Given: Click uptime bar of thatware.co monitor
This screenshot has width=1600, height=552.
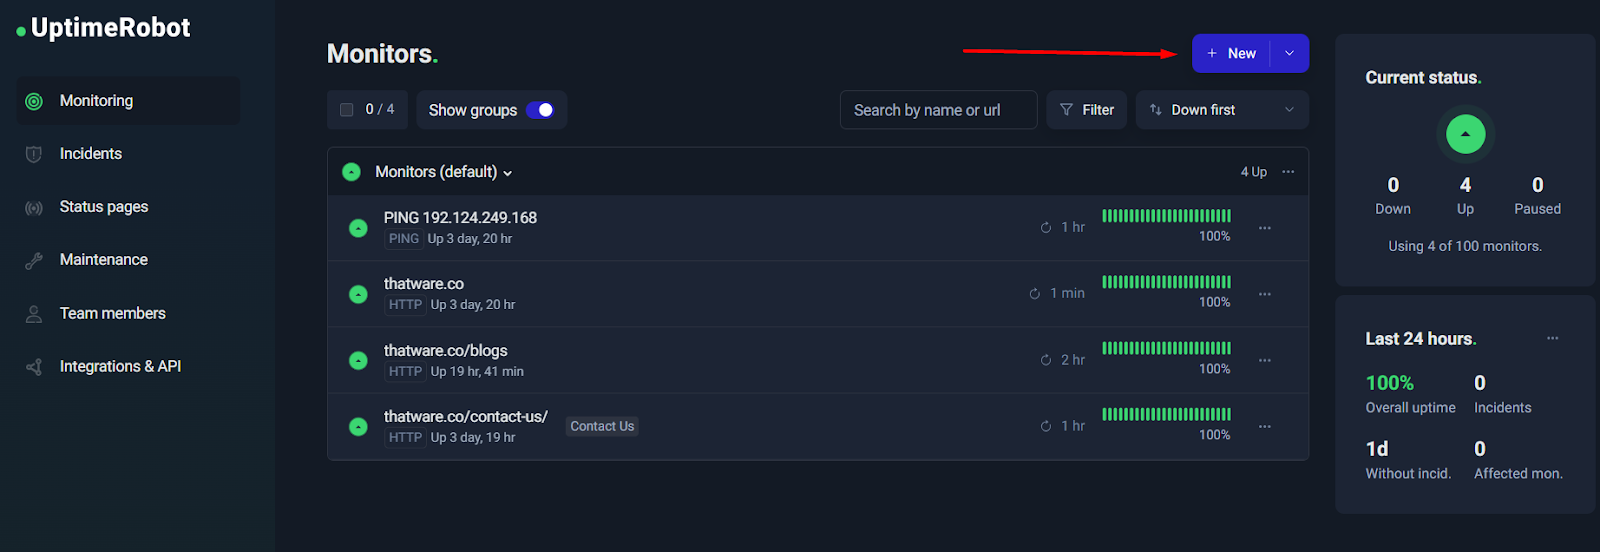Looking at the screenshot, I should [1166, 282].
